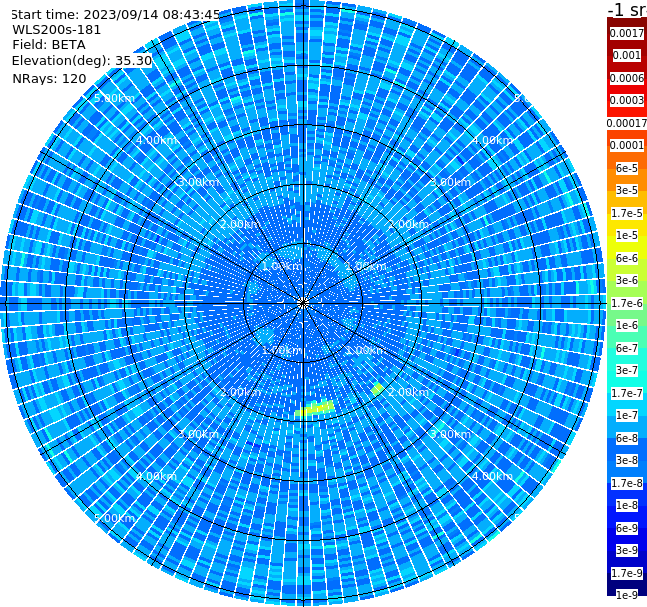
Task: Select the 3e-9 color bar label
Action: (x=627, y=550)
